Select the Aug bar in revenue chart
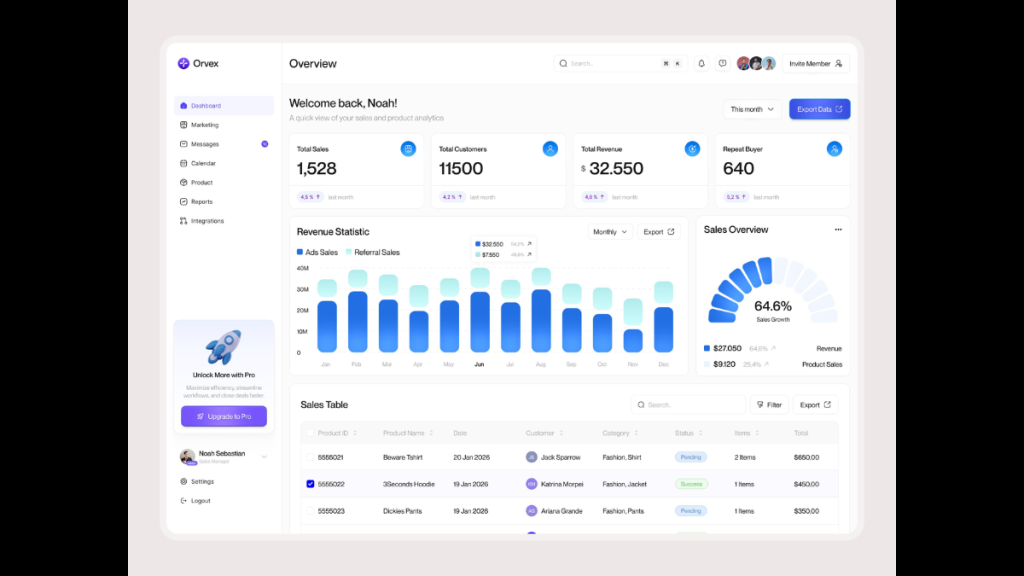Image resolution: width=1024 pixels, height=576 pixels. click(x=541, y=310)
